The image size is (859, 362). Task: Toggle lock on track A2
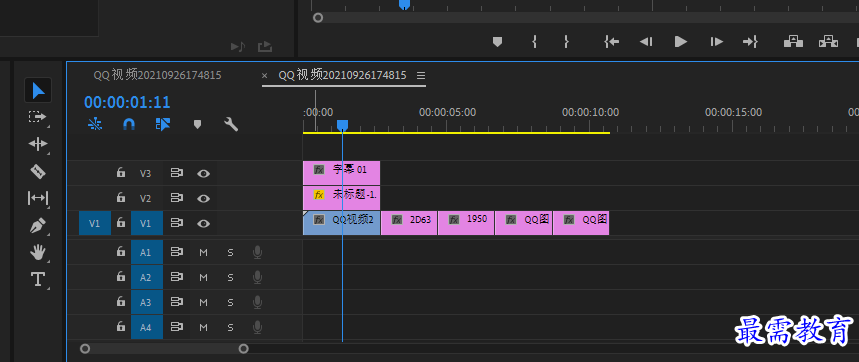(121, 277)
